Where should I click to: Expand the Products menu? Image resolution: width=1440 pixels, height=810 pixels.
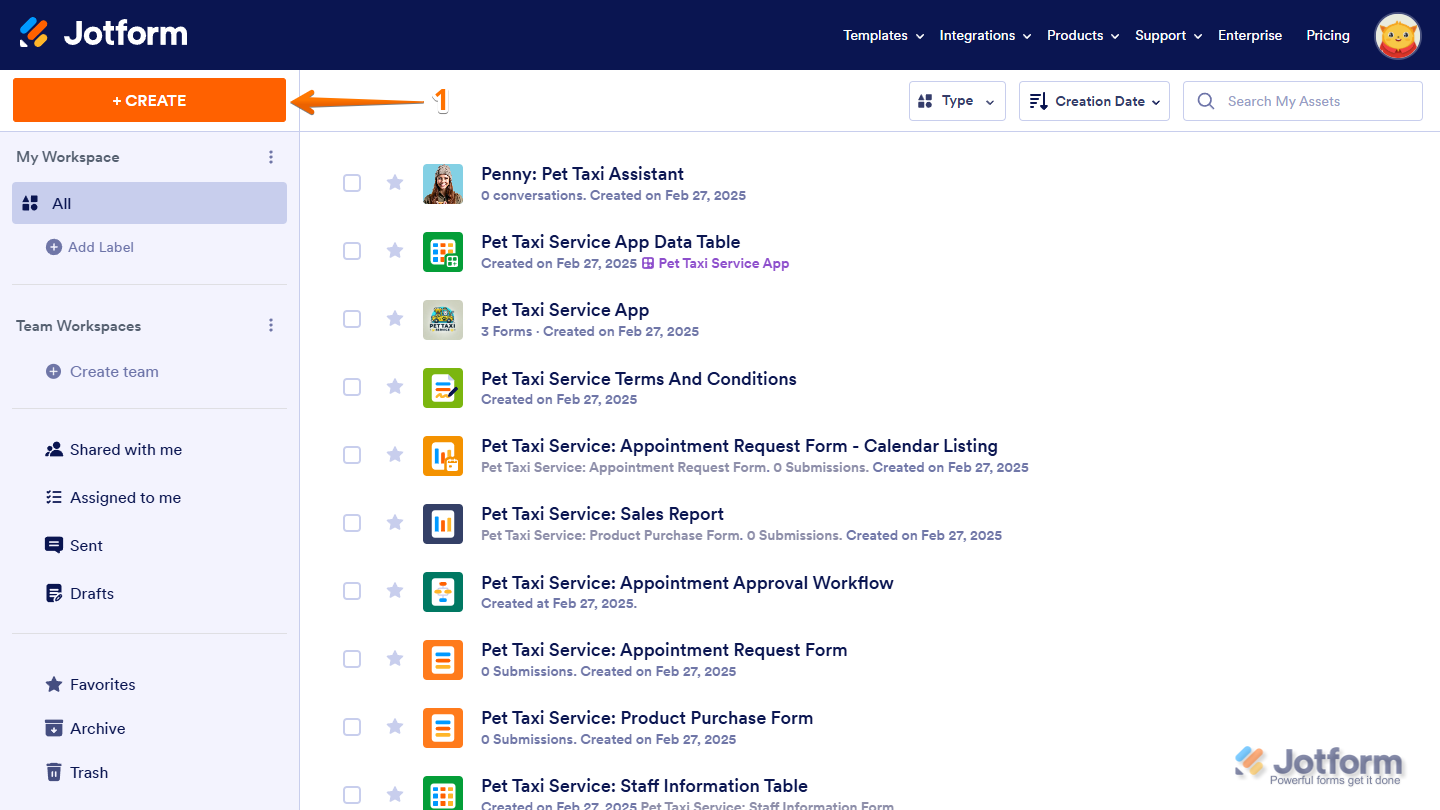(x=1081, y=35)
